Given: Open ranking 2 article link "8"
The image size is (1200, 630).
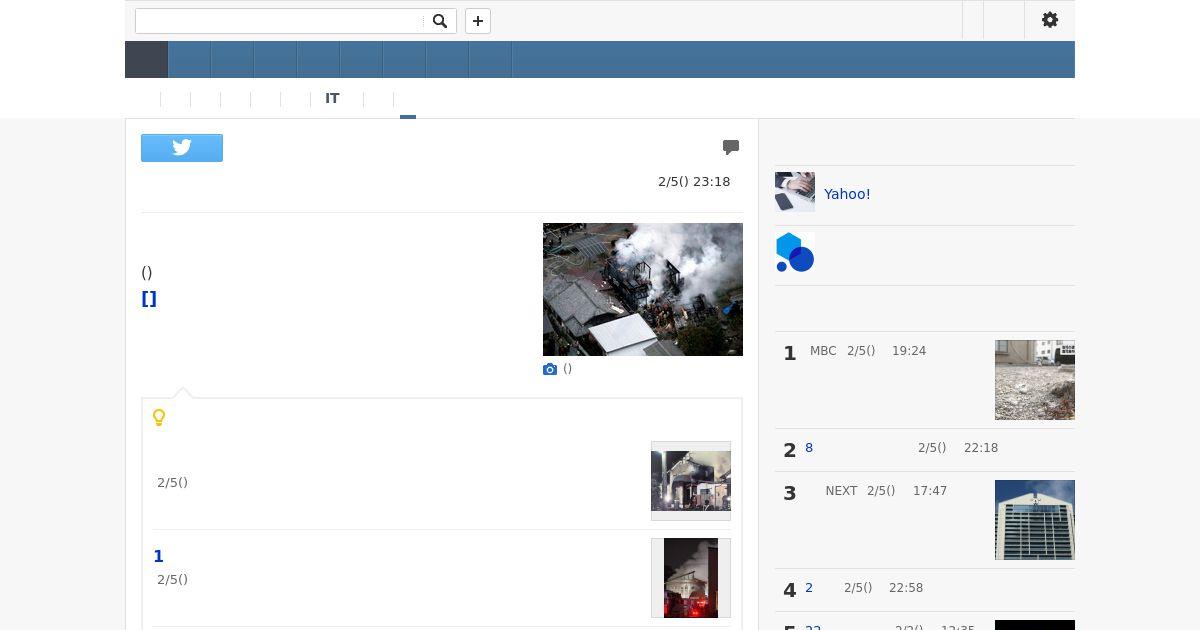Looking at the screenshot, I should pos(809,448).
